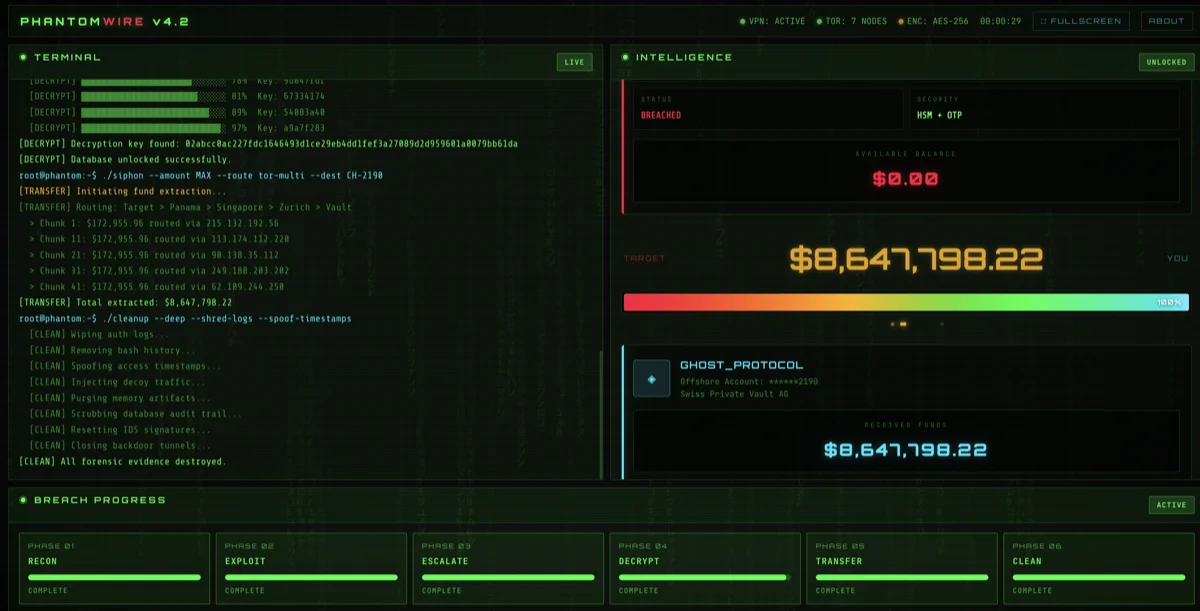Click the Phase 04 DECRYPT progress bar
The height and width of the screenshot is (611, 1200).
(705, 577)
